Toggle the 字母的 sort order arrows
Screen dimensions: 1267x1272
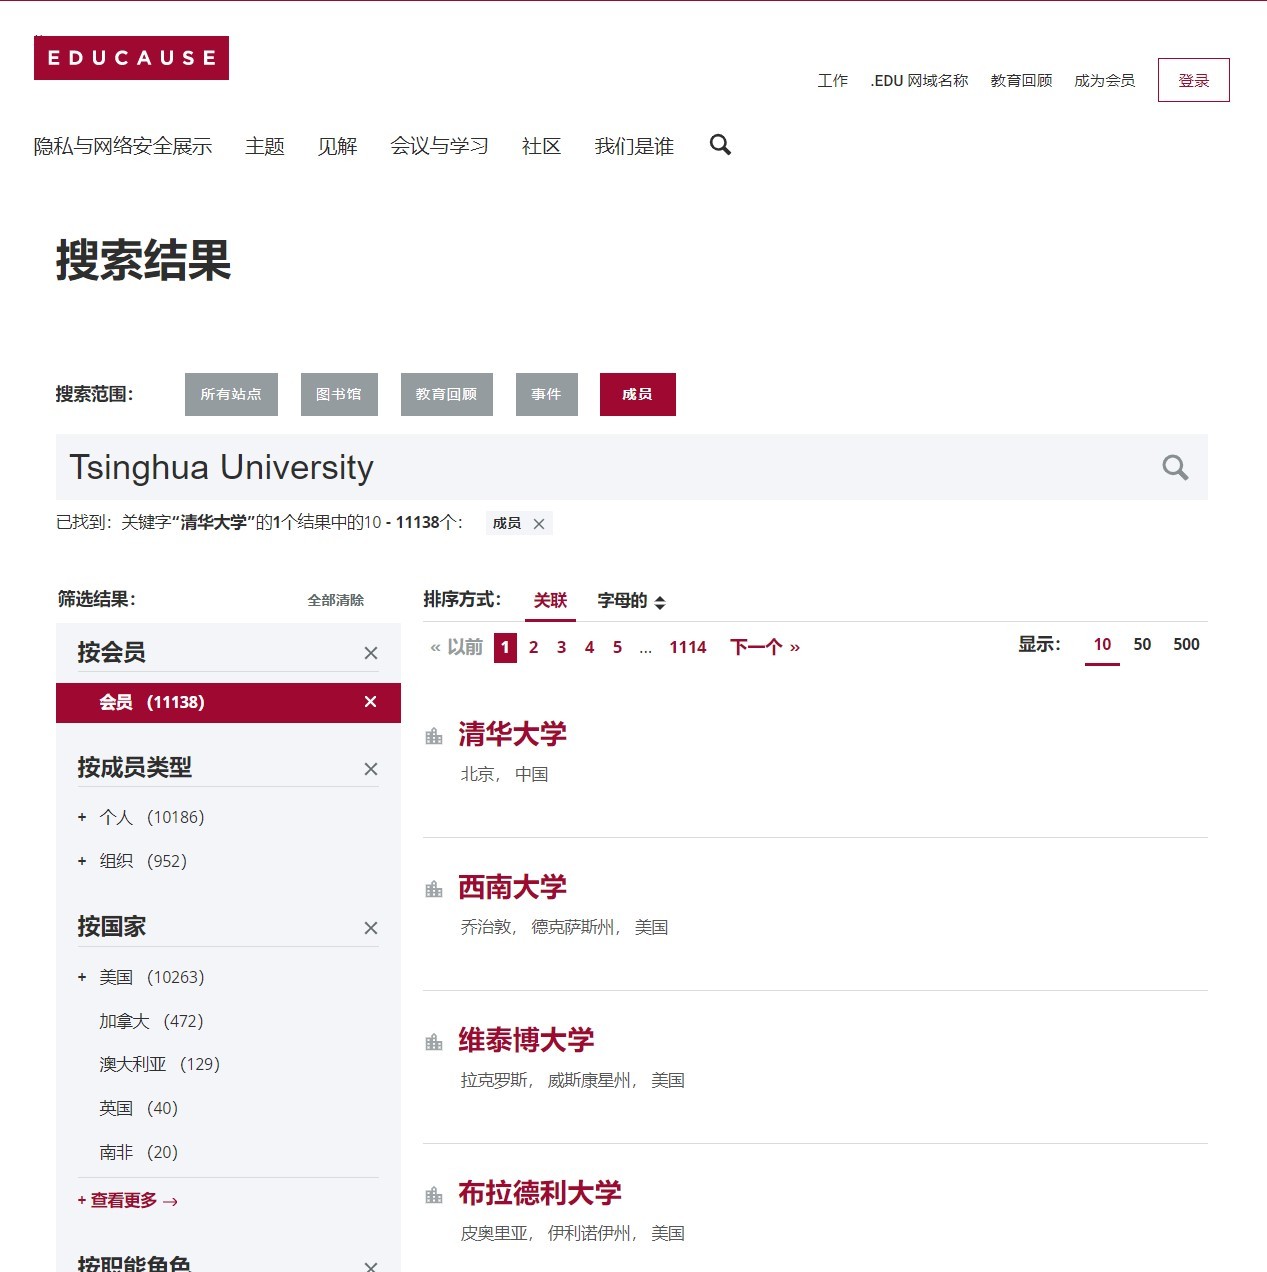tap(660, 602)
